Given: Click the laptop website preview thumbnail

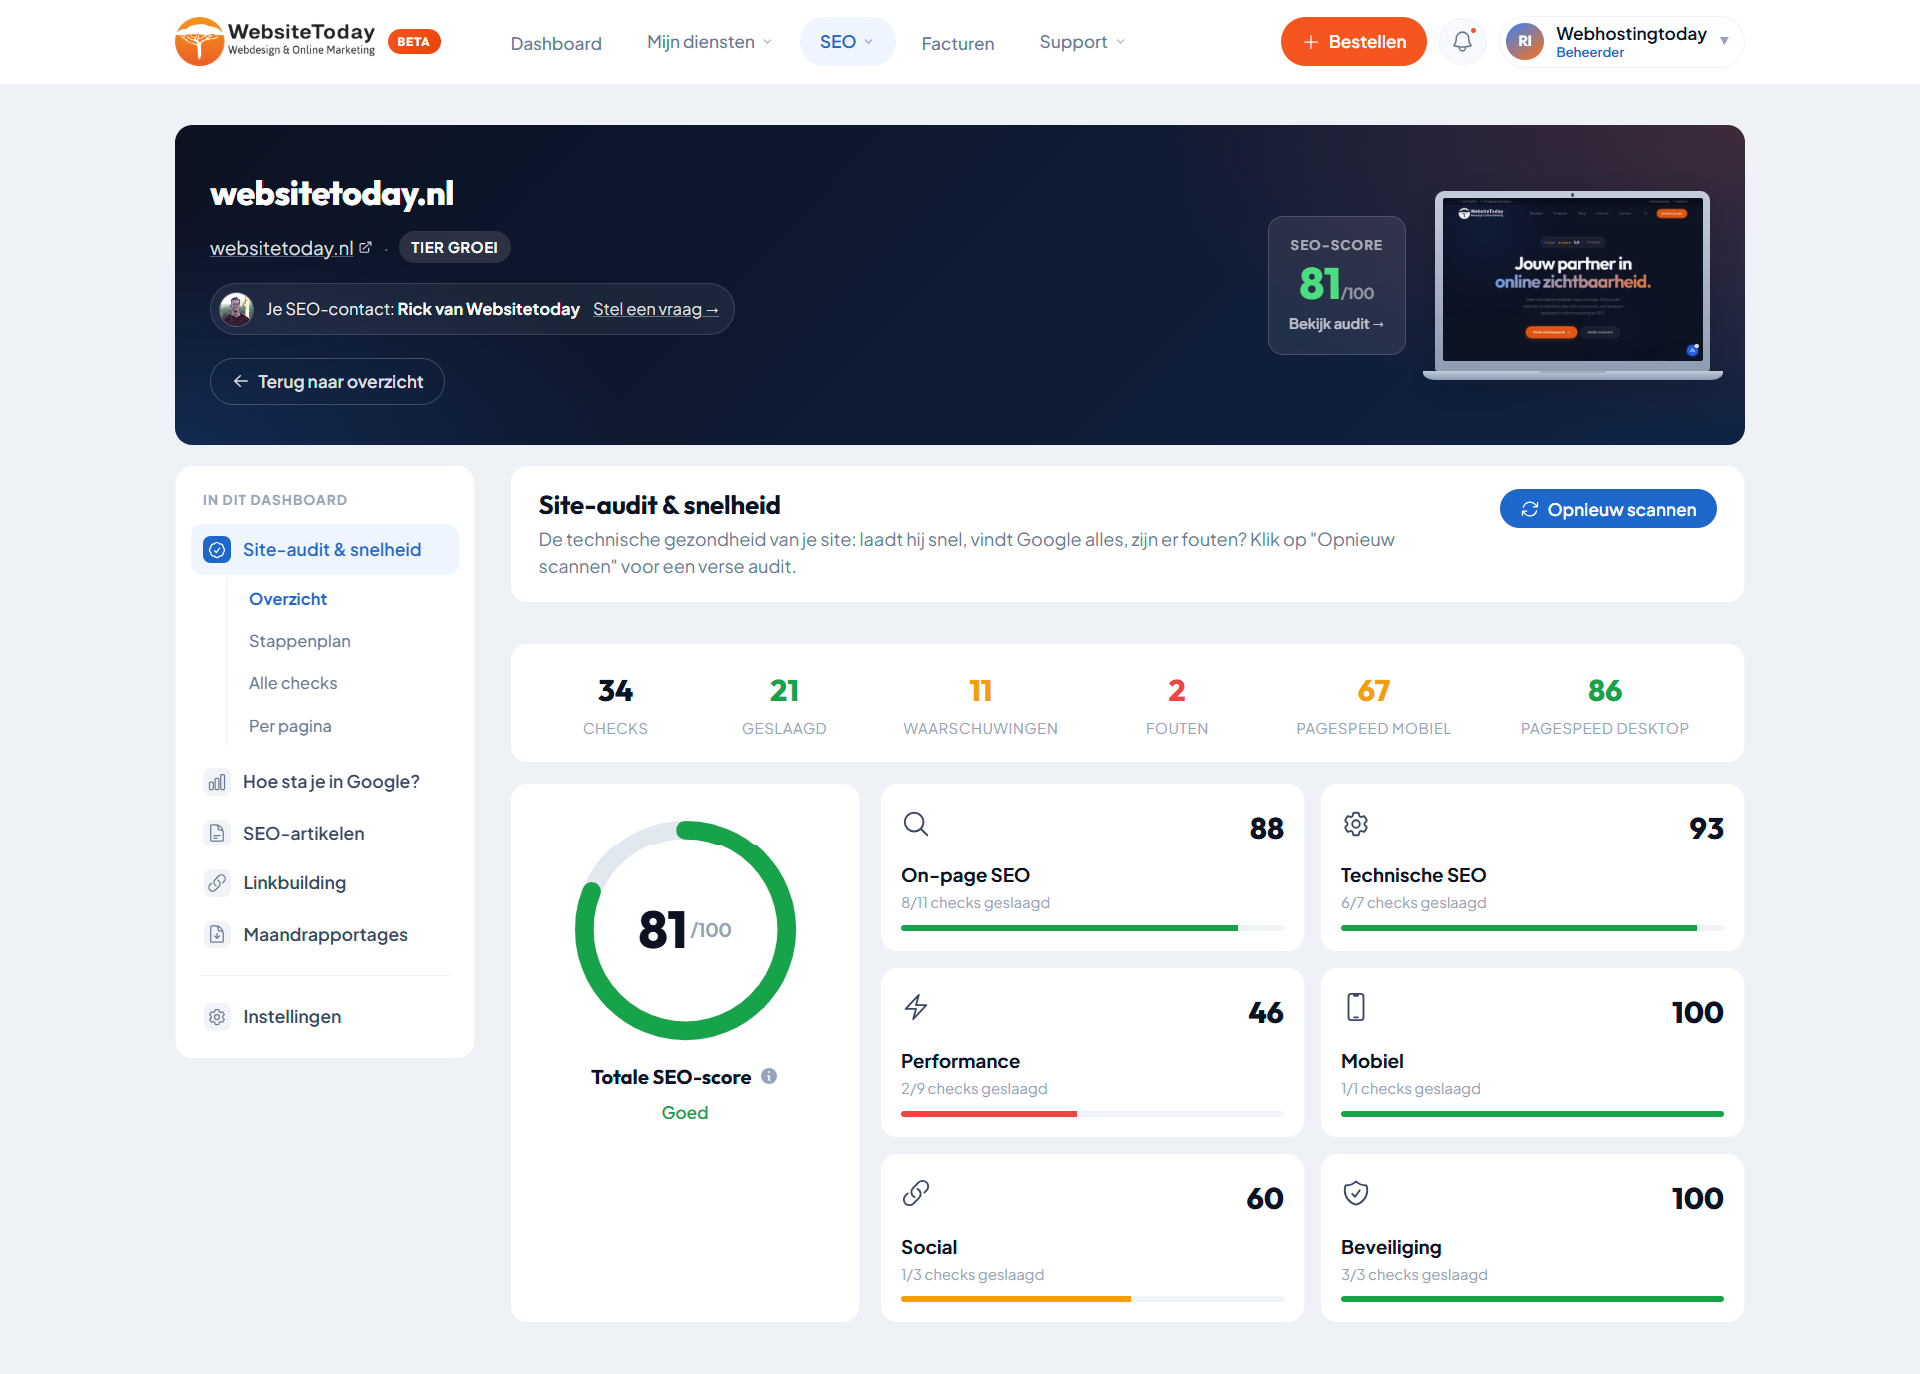Looking at the screenshot, I should 1572,285.
